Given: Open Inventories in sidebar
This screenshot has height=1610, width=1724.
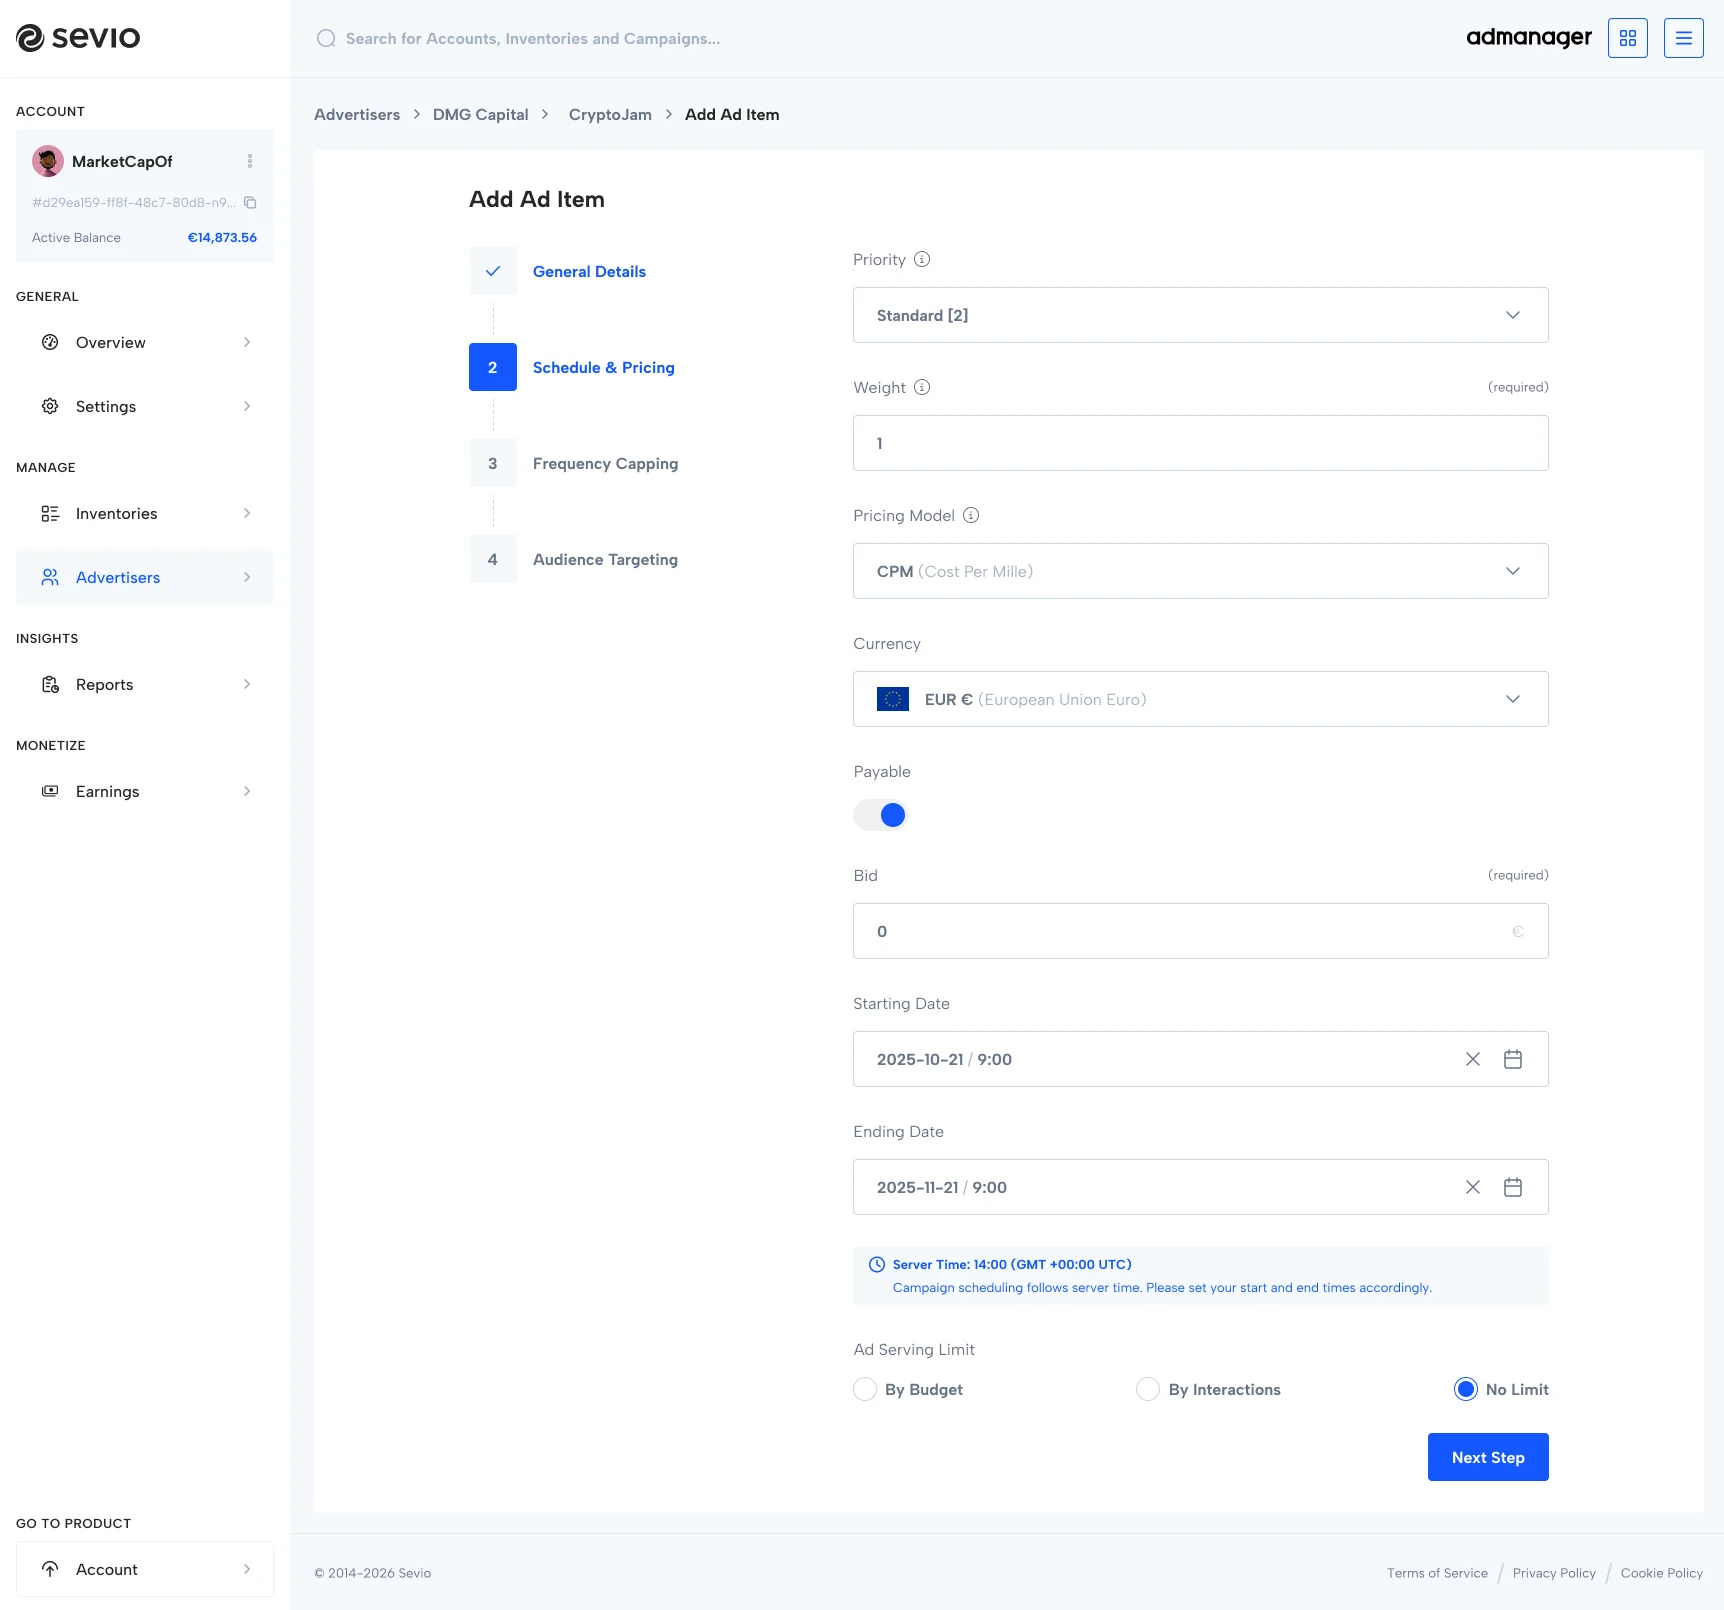Looking at the screenshot, I should pyautogui.click(x=145, y=513).
